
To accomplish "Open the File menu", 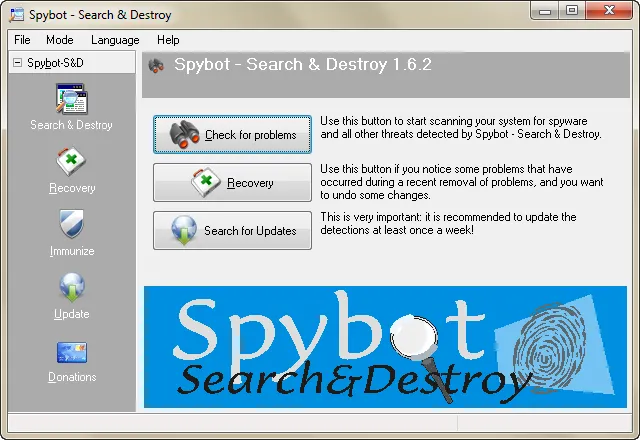I will [22, 40].
